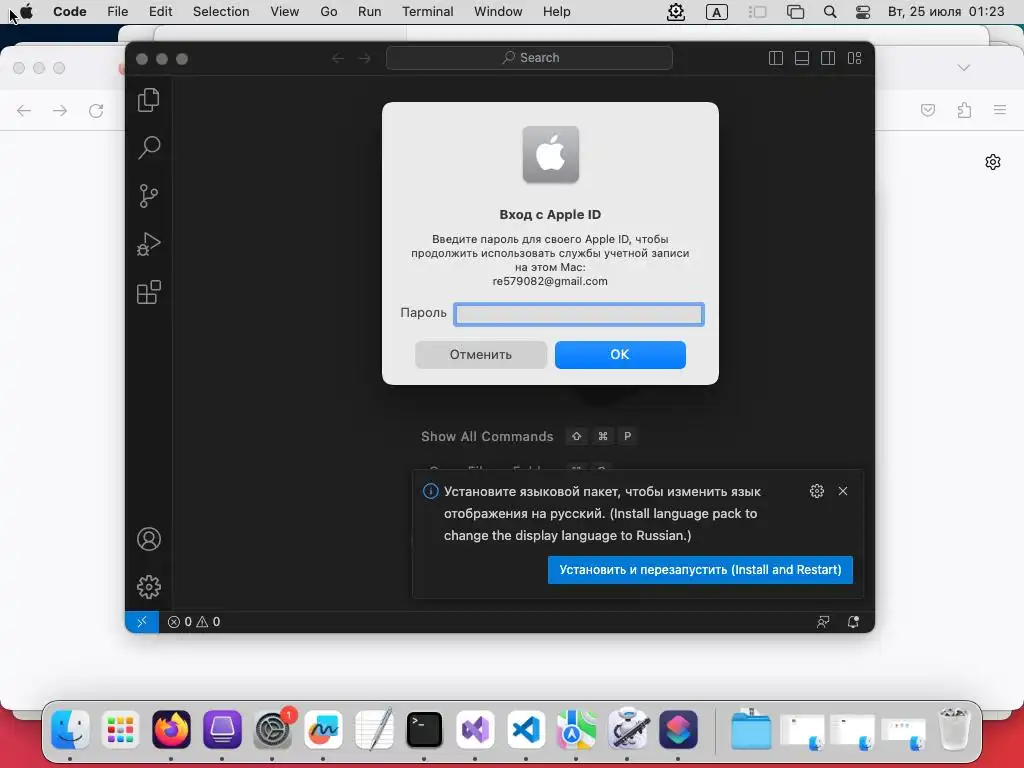Open Firefox from the Dock

[171, 729]
